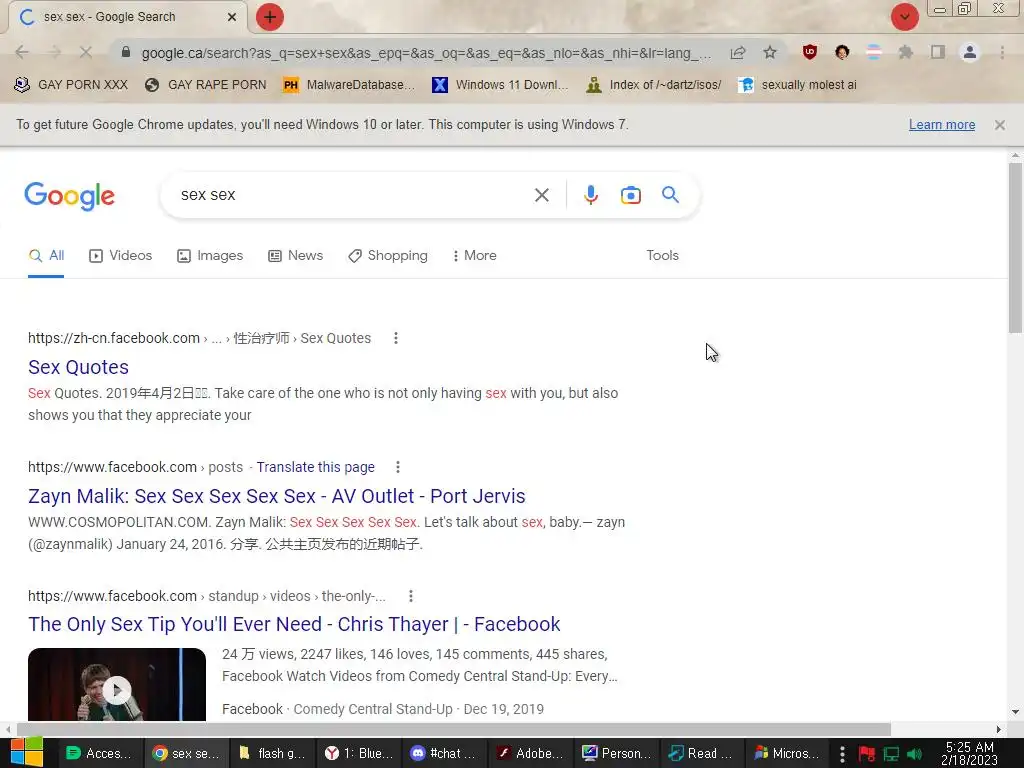This screenshot has height=768, width=1024.
Task: Open the Index of /~dartz/isos/ bookmark
Action: [654, 85]
